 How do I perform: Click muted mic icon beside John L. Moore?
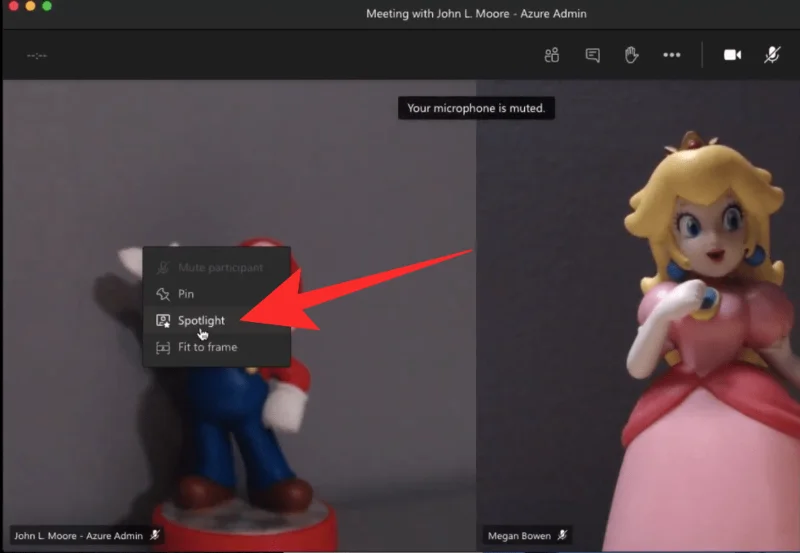pyautogui.click(x=155, y=535)
